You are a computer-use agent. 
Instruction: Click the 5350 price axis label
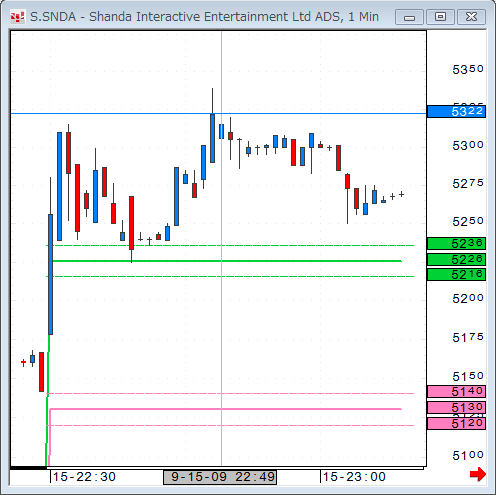tap(468, 69)
